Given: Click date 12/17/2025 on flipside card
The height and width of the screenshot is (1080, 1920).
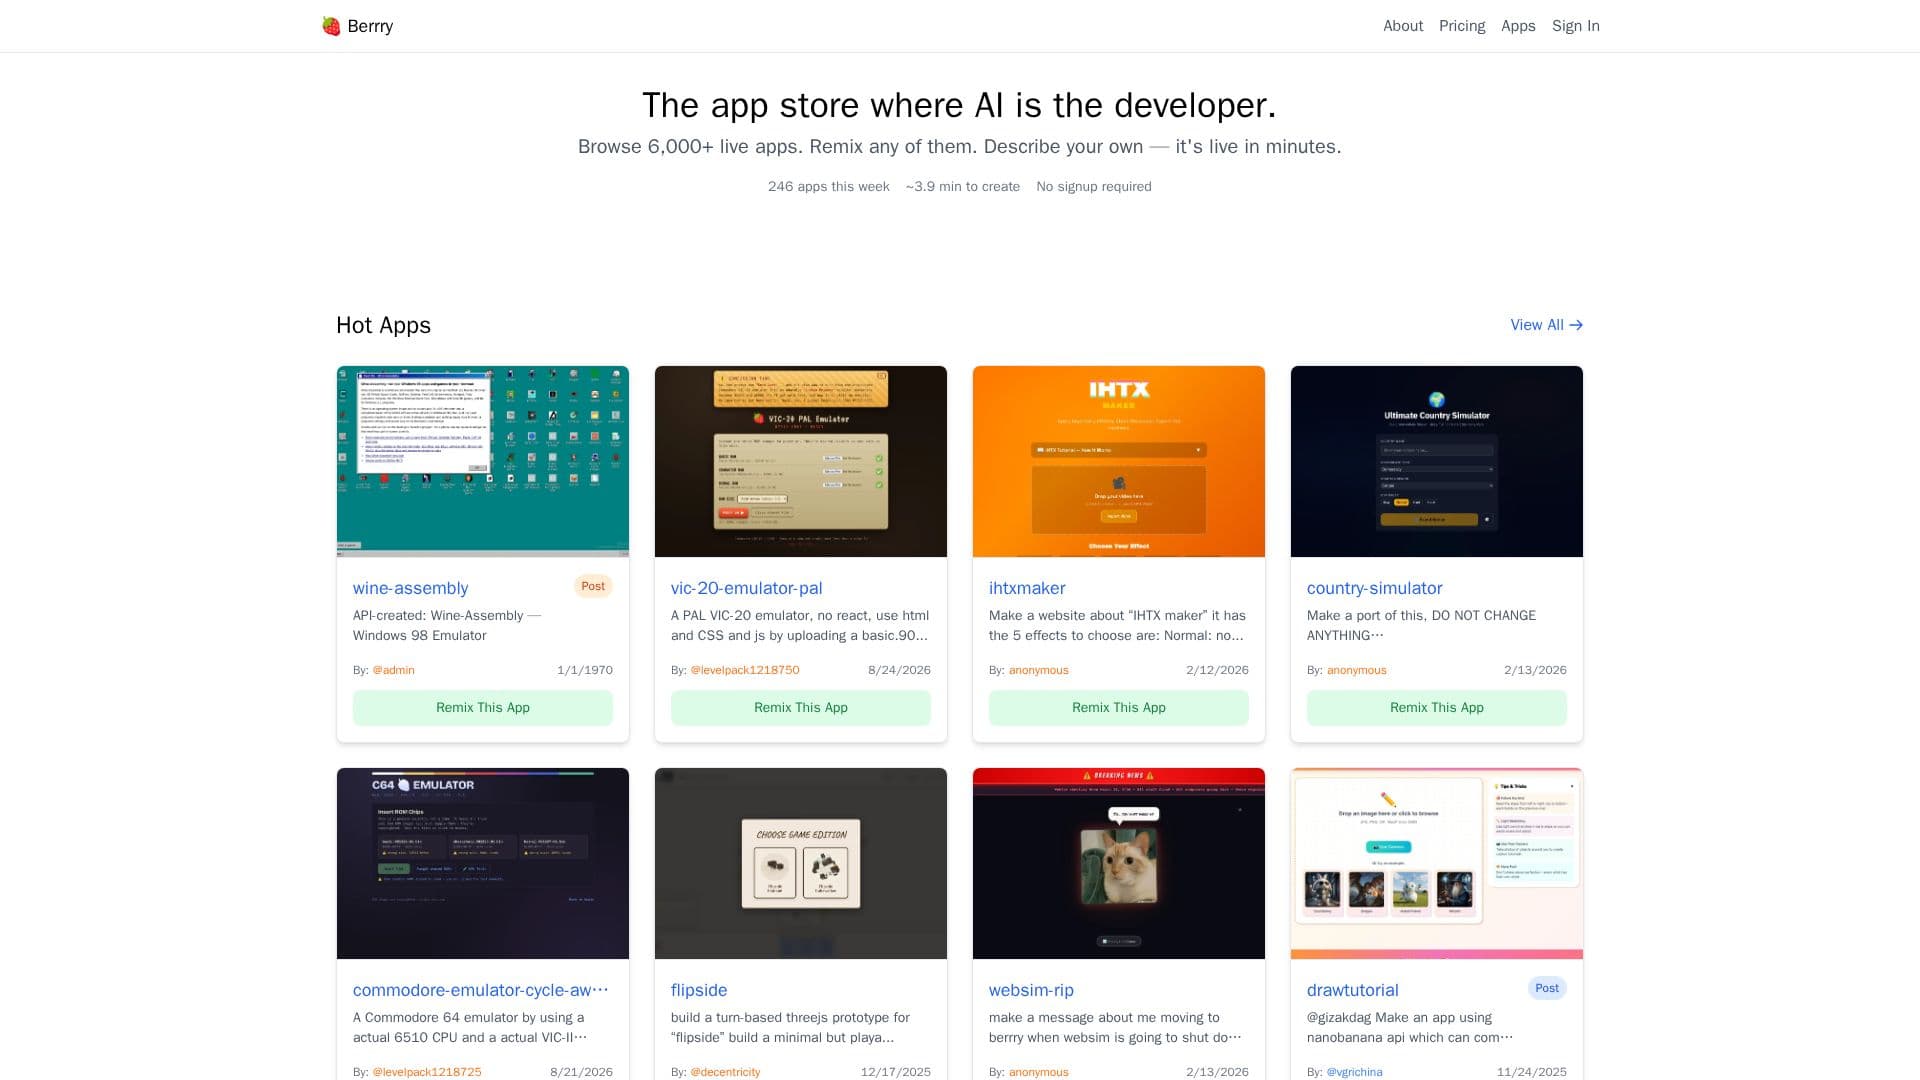Looking at the screenshot, I should coord(895,1072).
